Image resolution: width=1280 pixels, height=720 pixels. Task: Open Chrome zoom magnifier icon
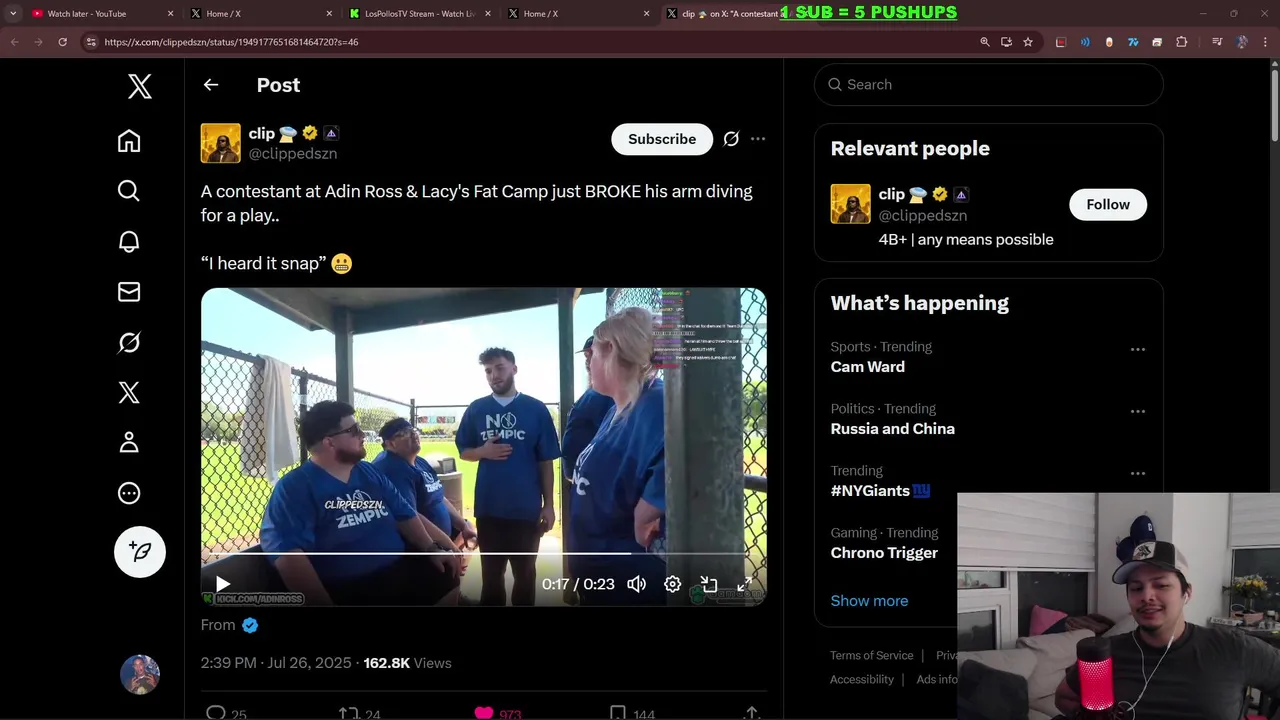pos(985,42)
